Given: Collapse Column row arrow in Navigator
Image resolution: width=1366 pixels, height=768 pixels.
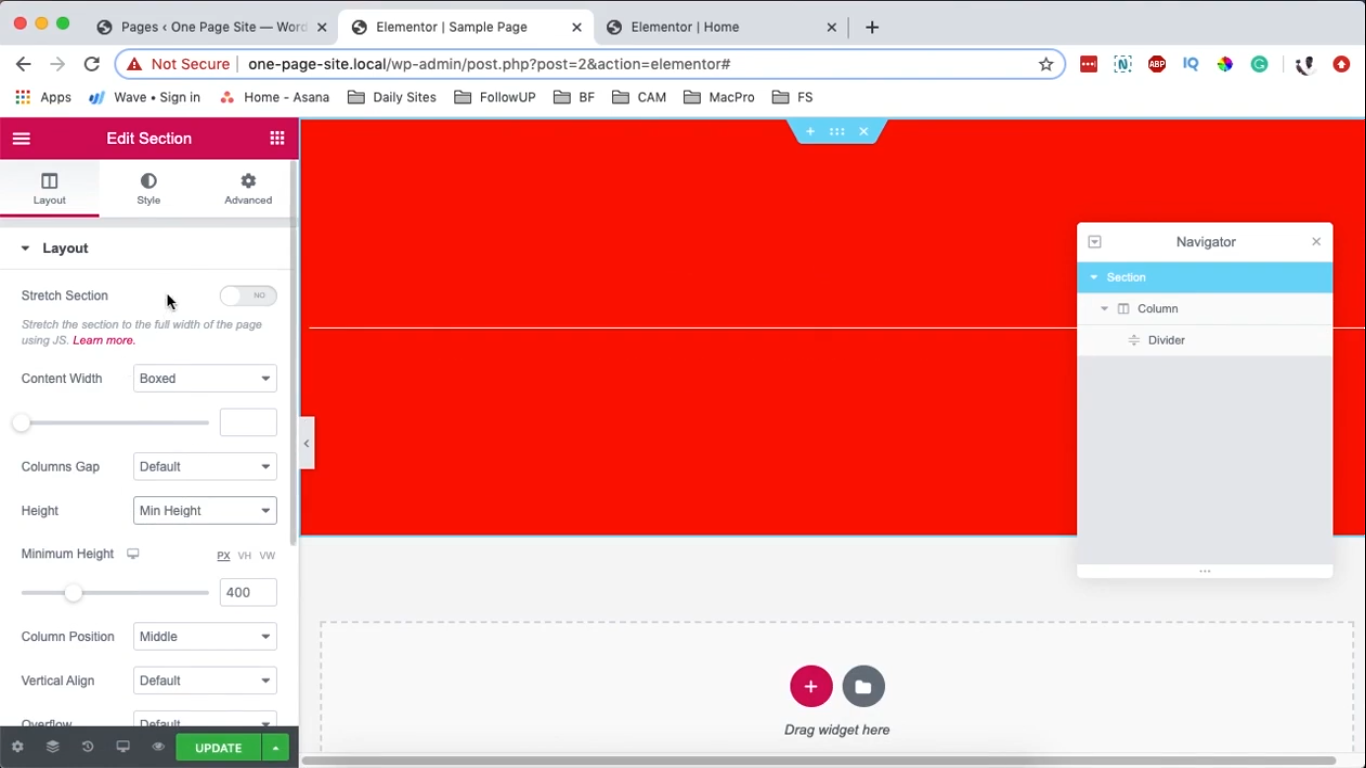Looking at the screenshot, I should pos(1104,309).
